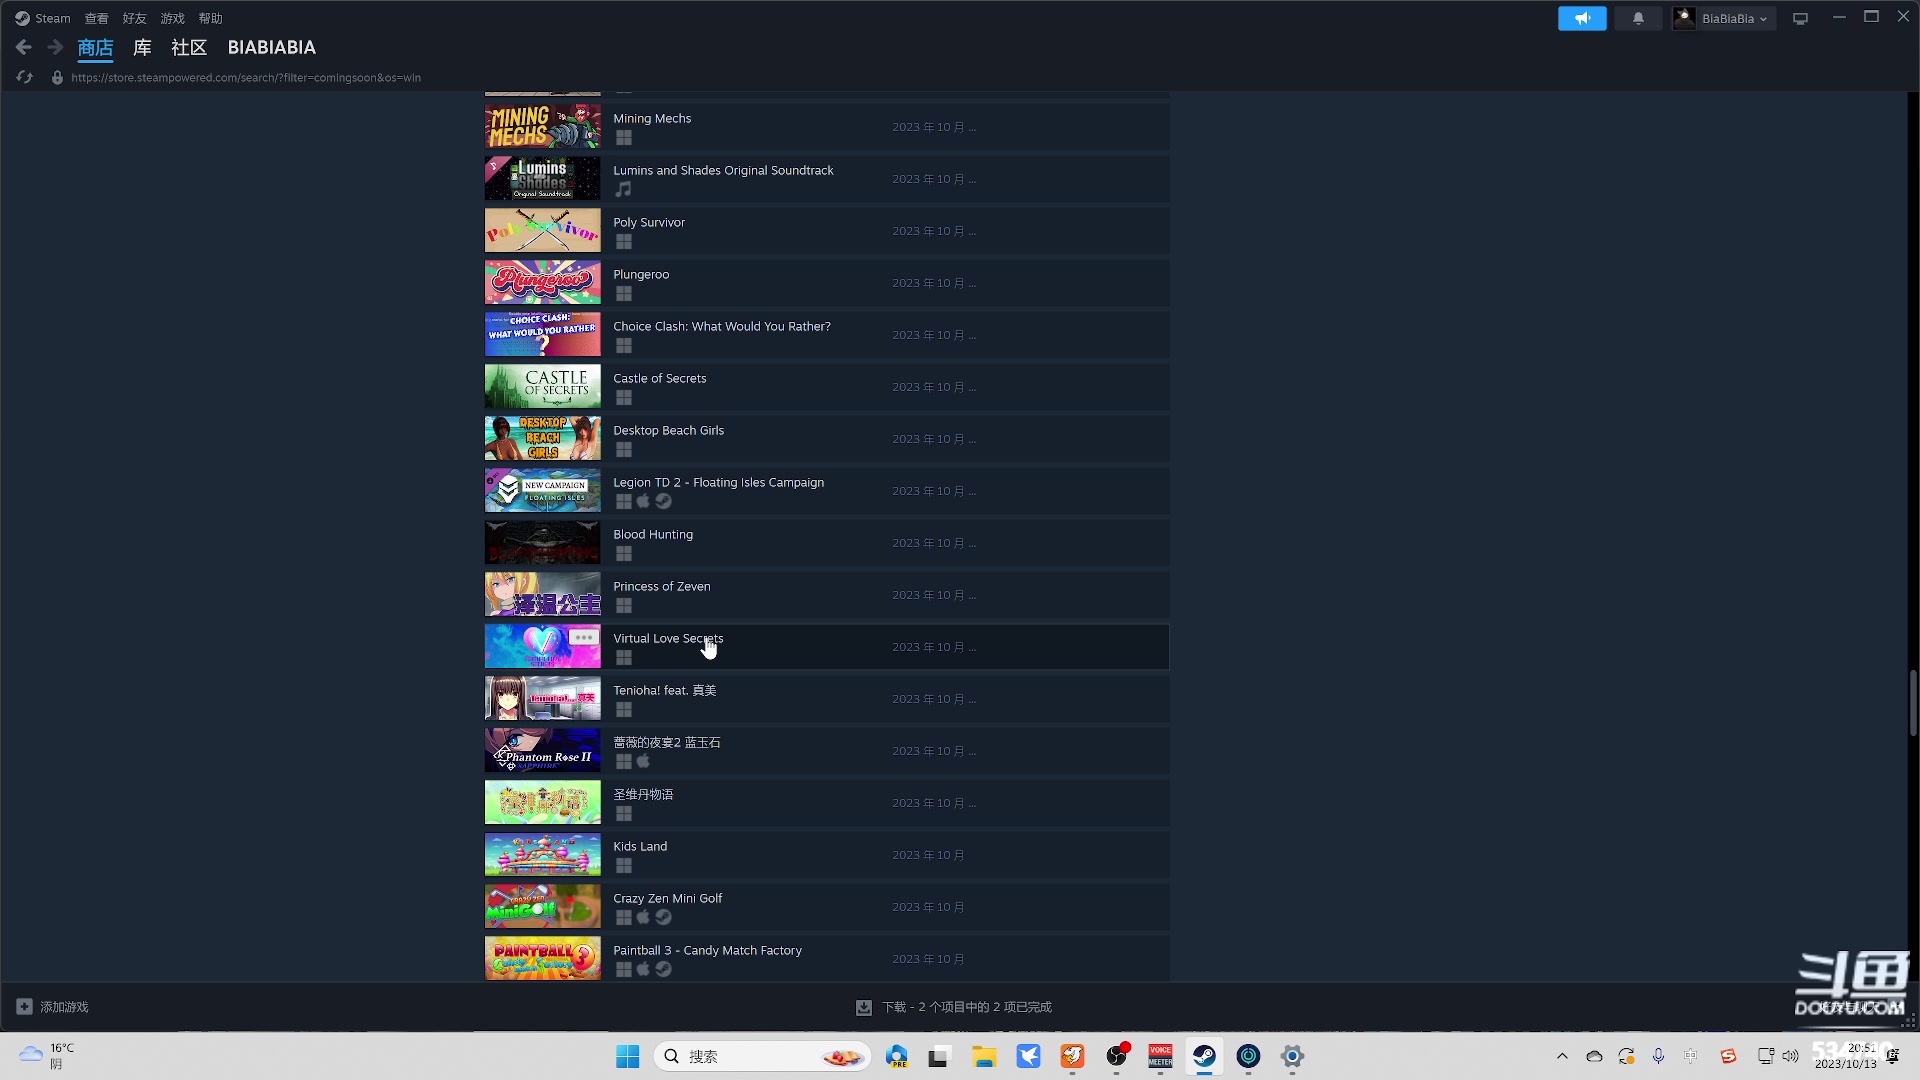Click the Princess of Zeven thumbnail

pyautogui.click(x=543, y=594)
